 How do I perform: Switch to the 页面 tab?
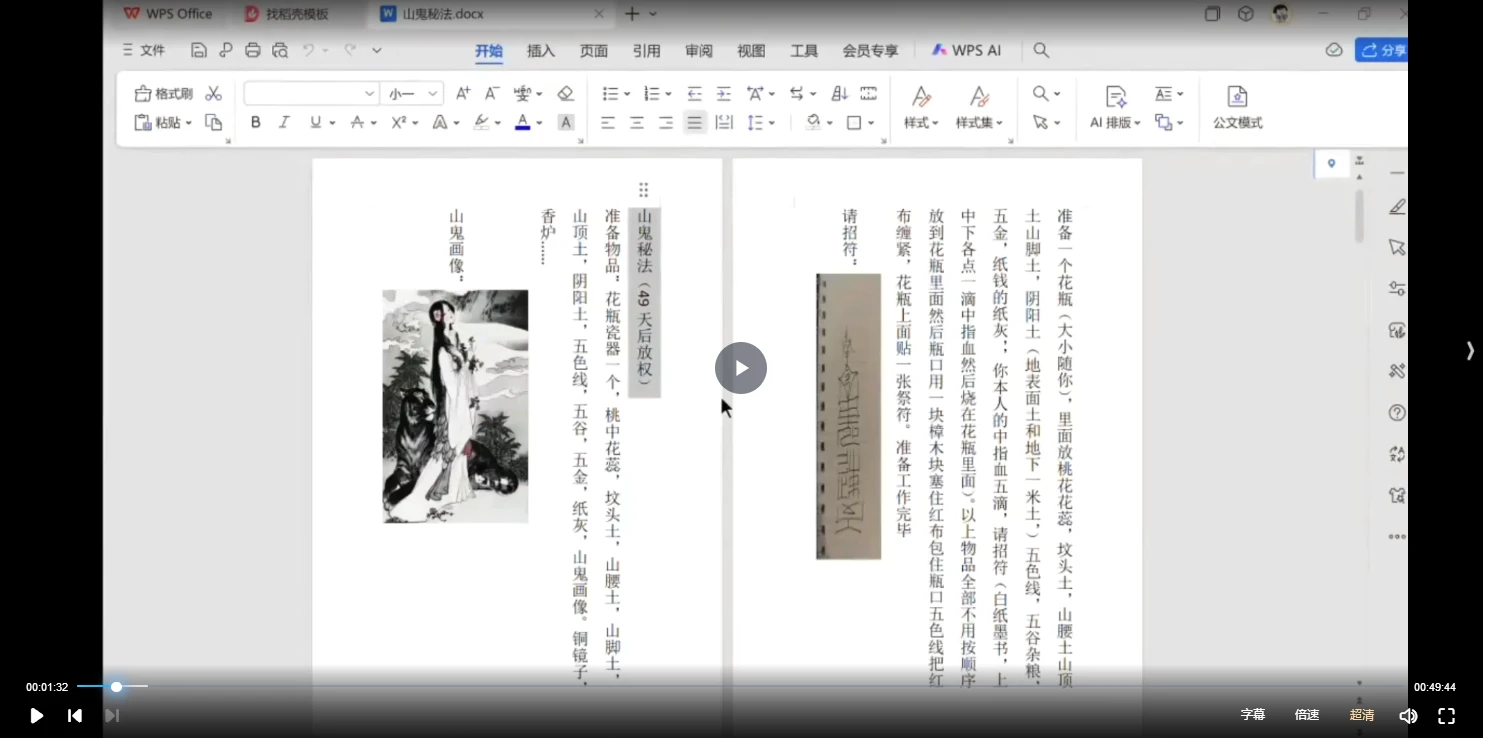pyautogui.click(x=594, y=50)
